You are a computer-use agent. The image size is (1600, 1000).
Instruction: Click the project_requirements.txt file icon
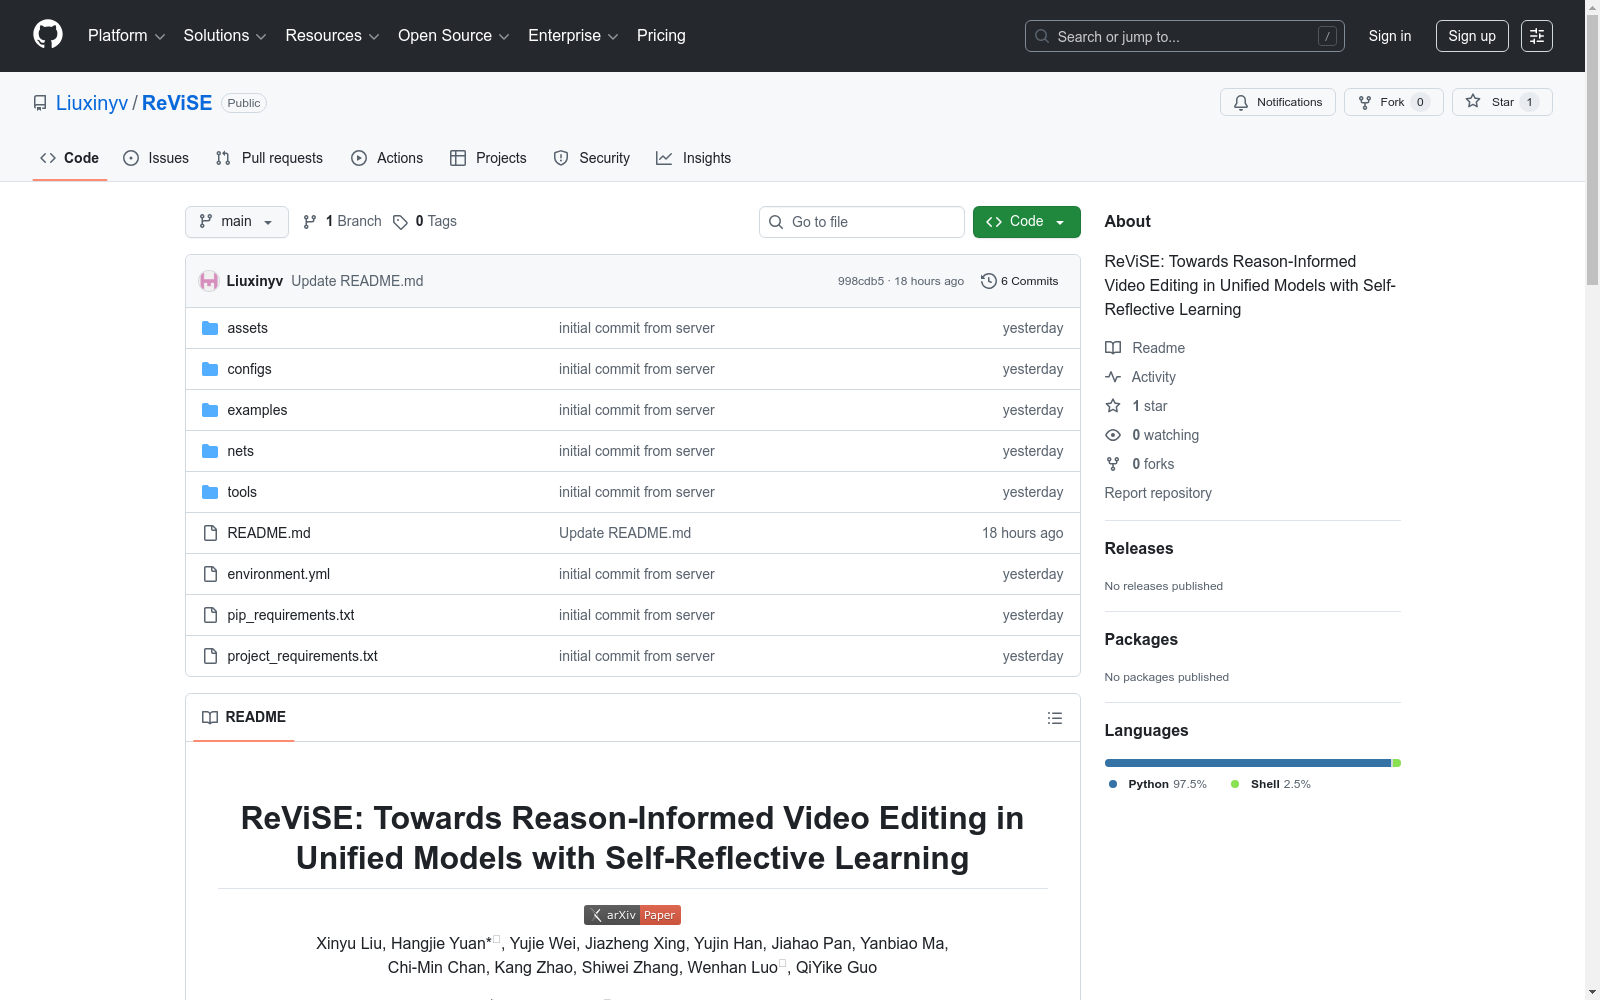pyautogui.click(x=210, y=656)
